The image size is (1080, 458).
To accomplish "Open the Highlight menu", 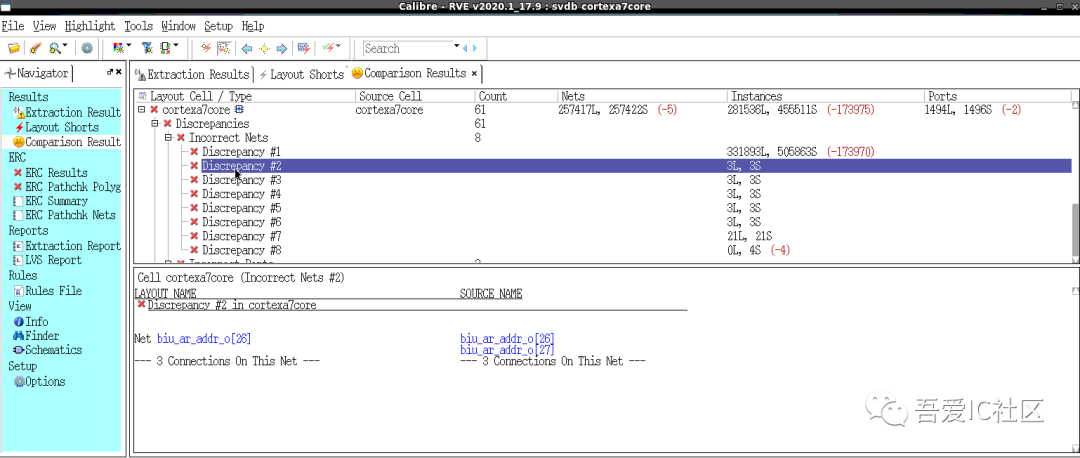I will point(90,26).
